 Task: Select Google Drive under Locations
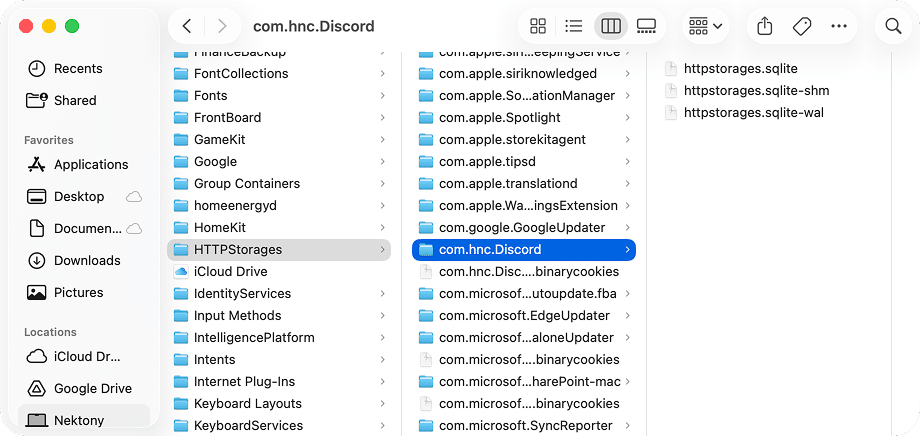(84, 388)
